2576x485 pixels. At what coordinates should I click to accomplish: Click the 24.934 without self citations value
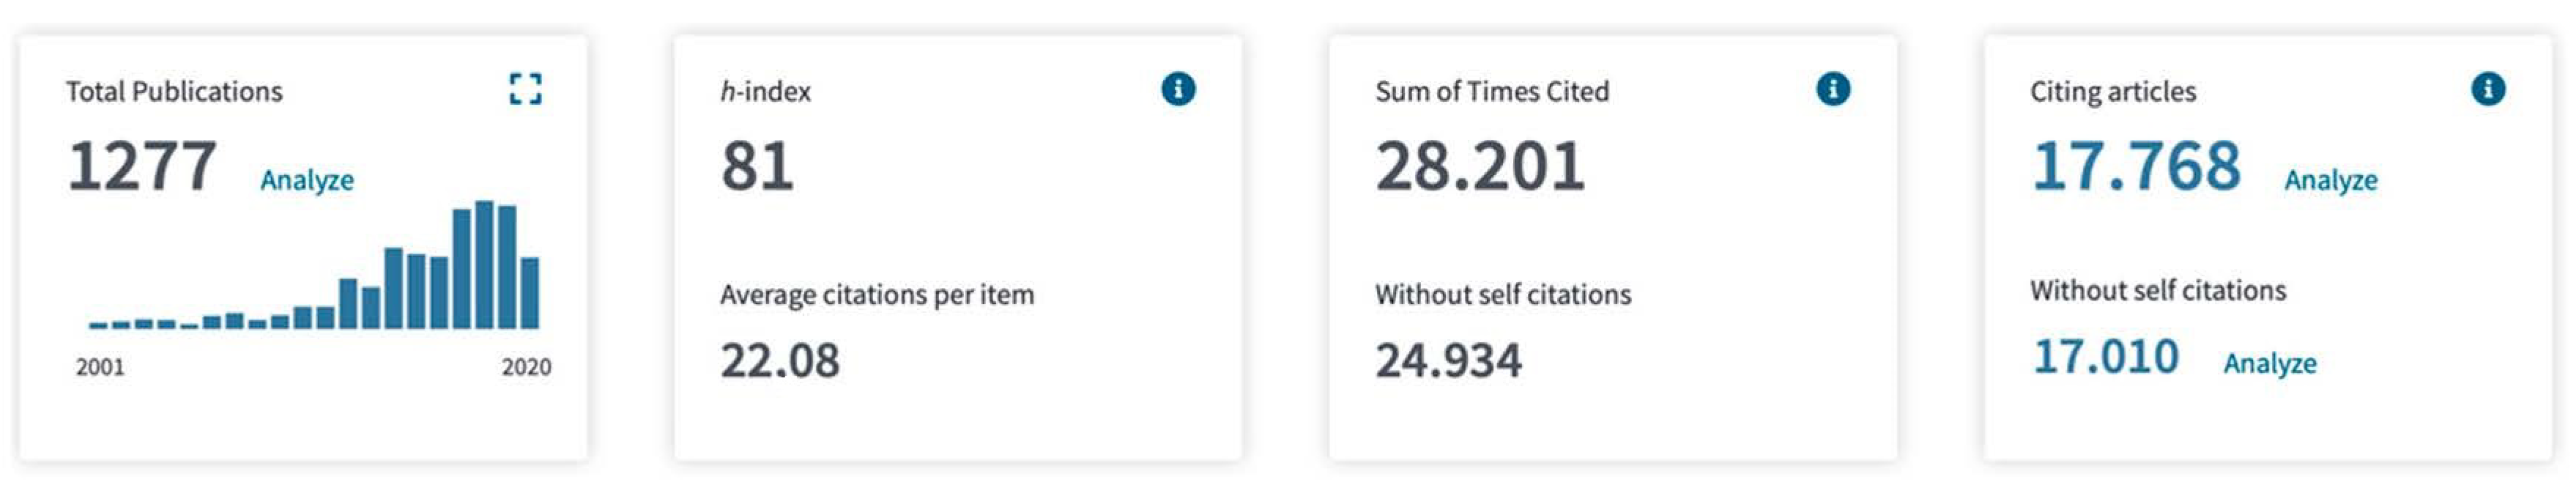click(1448, 361)
